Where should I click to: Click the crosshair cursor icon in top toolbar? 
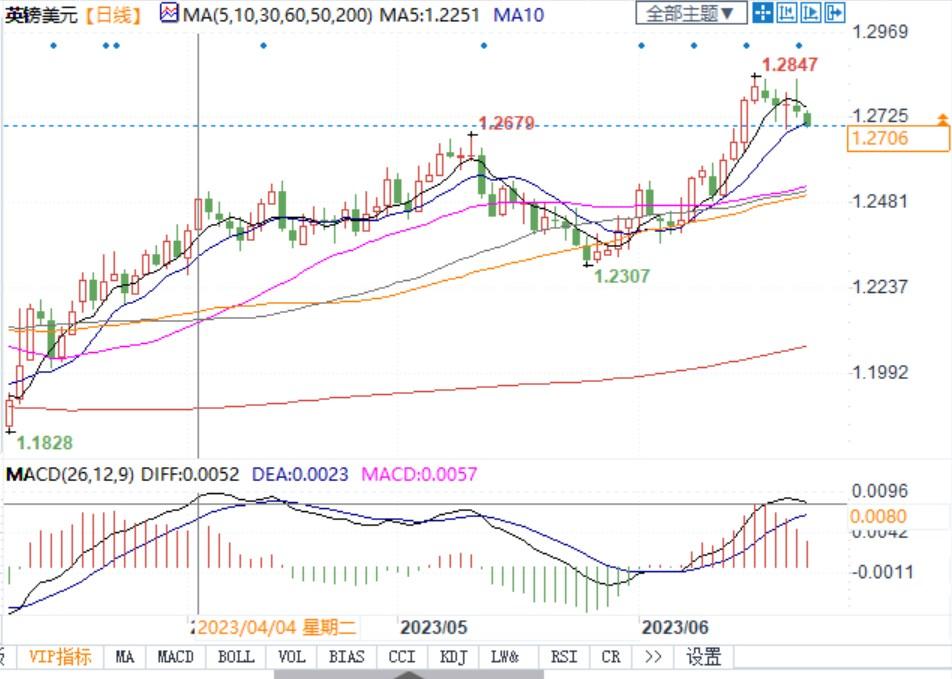763,13
